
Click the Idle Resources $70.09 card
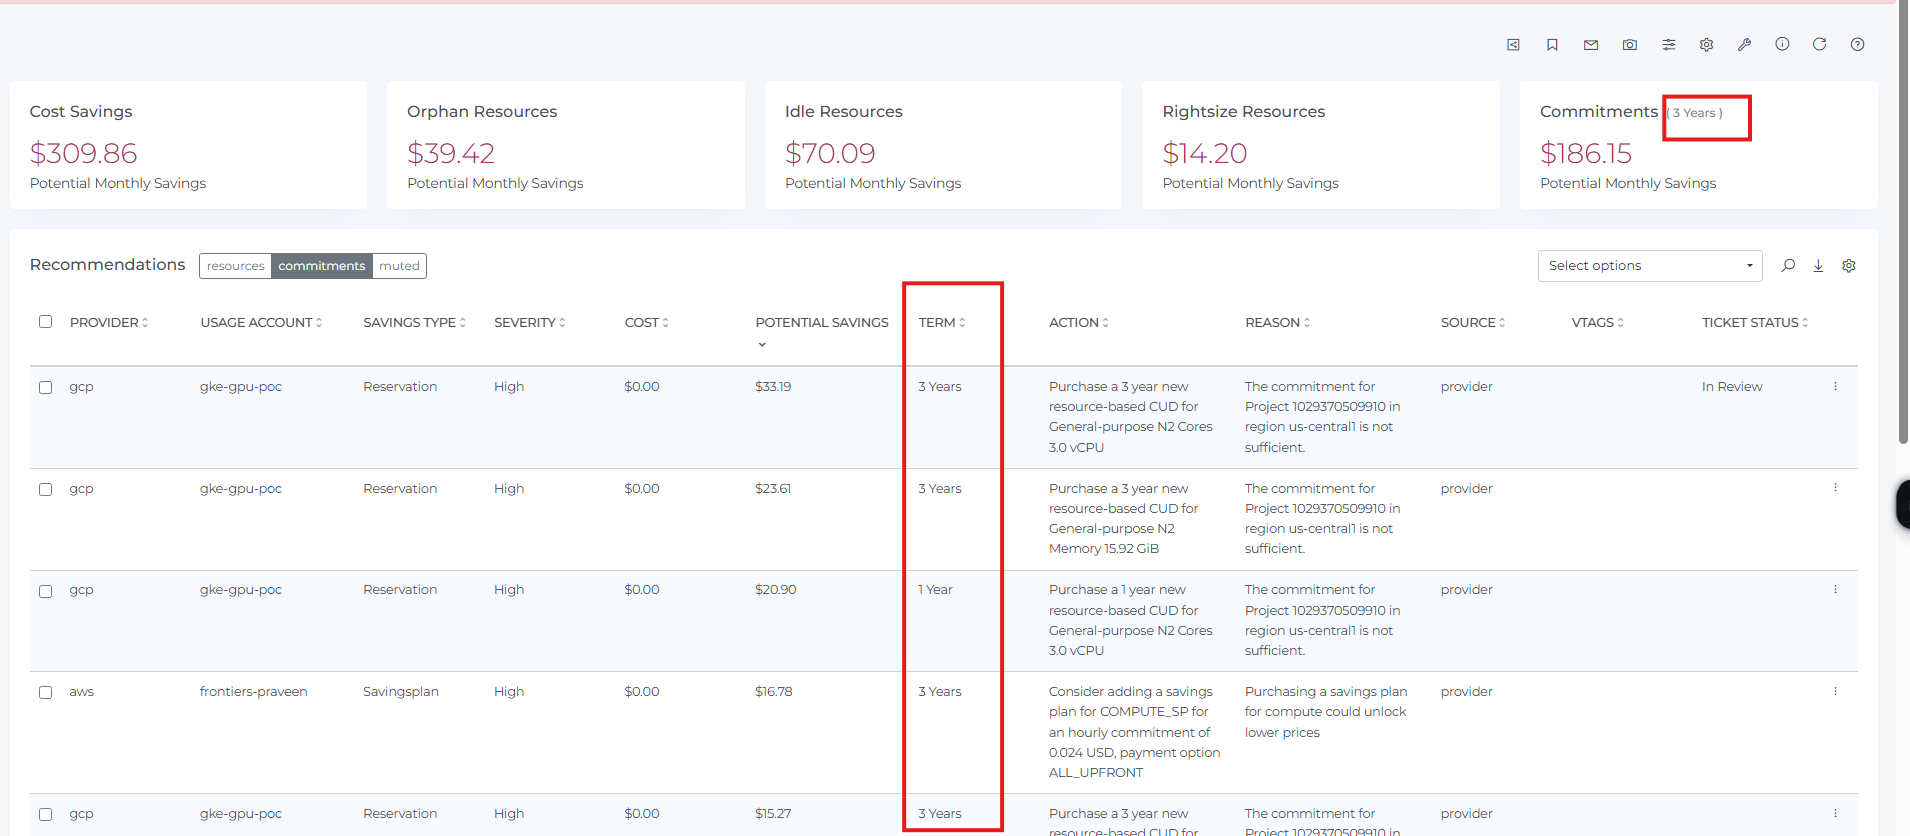pos(943,145)
